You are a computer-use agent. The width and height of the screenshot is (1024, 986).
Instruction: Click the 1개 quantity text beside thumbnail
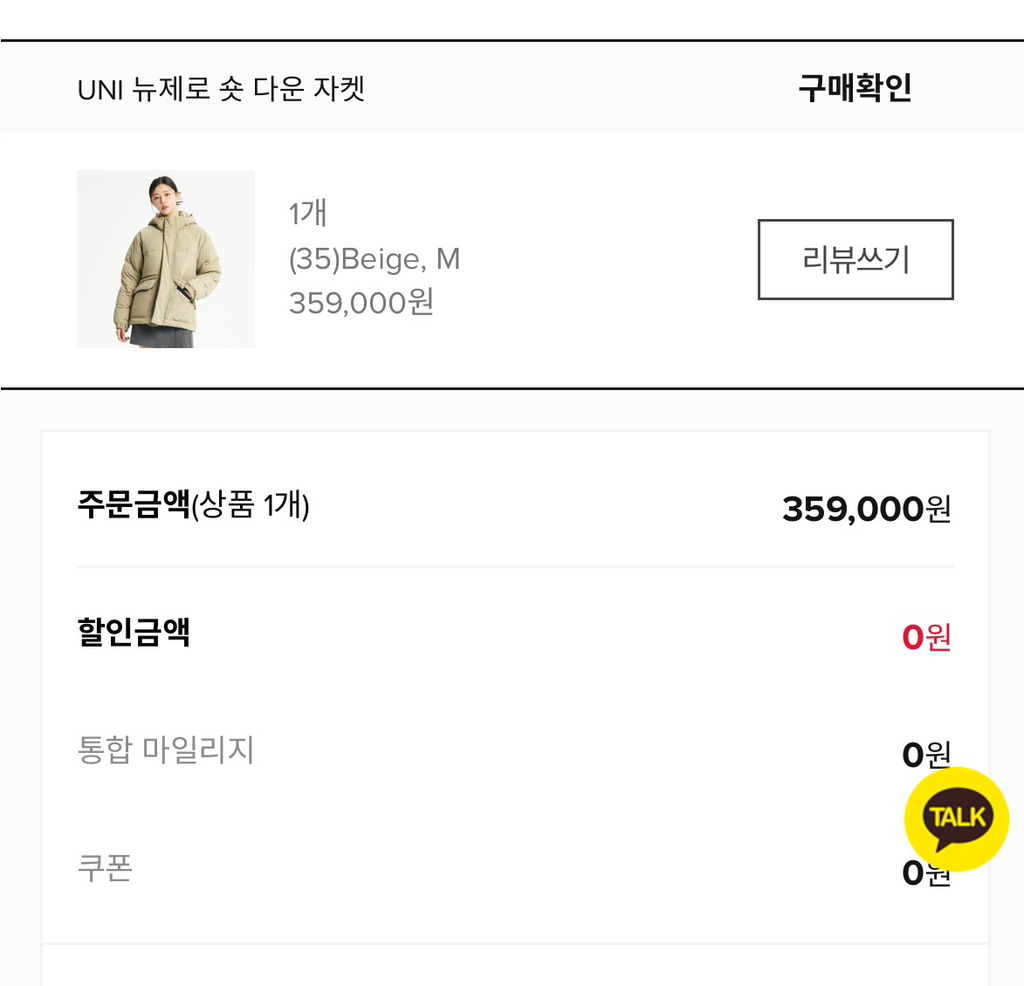click(x=308, y=214)
